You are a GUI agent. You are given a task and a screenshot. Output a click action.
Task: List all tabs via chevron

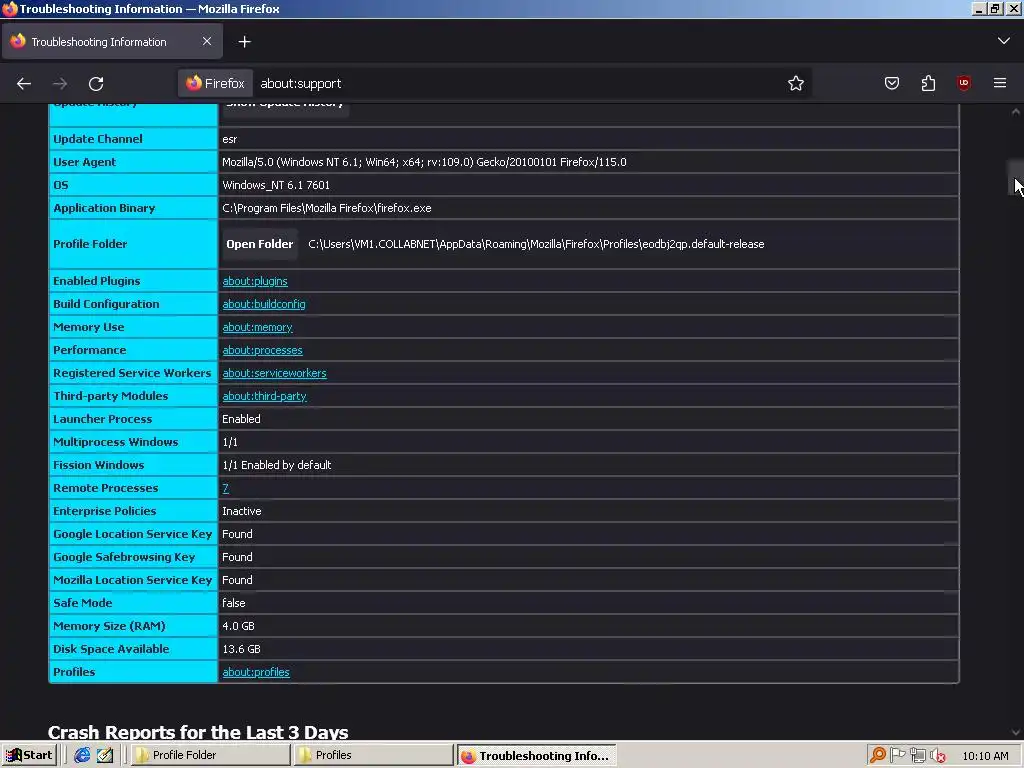point(1004,41)
